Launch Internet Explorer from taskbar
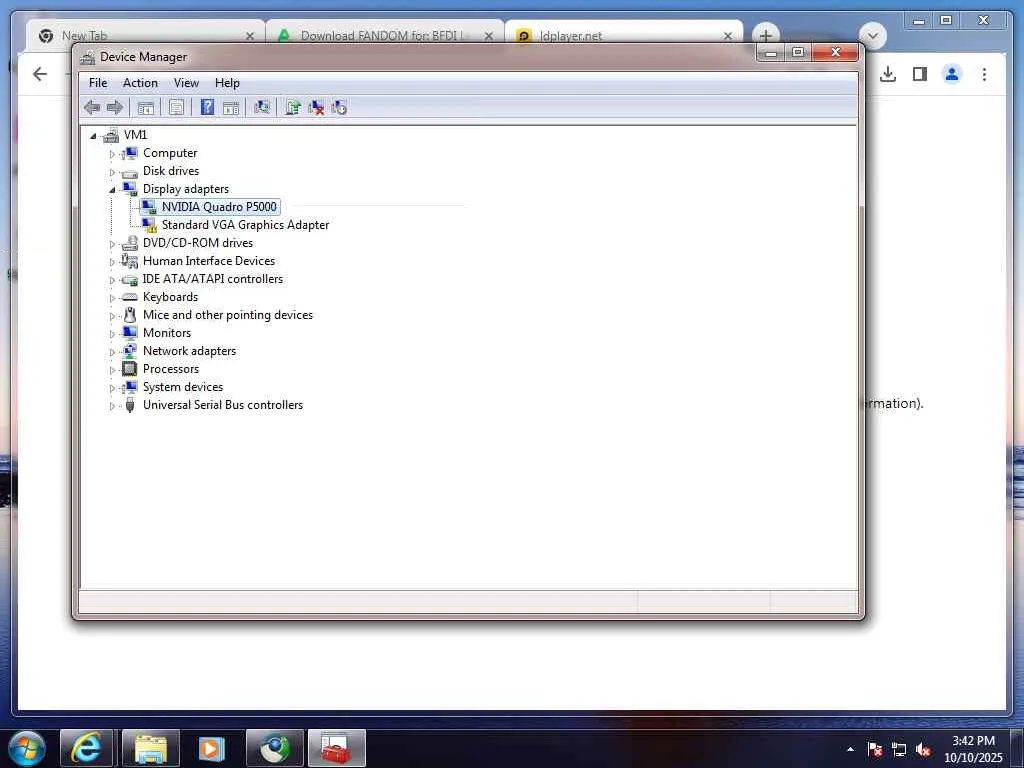This screenshot has width=1024, height=768. (86, 748)
